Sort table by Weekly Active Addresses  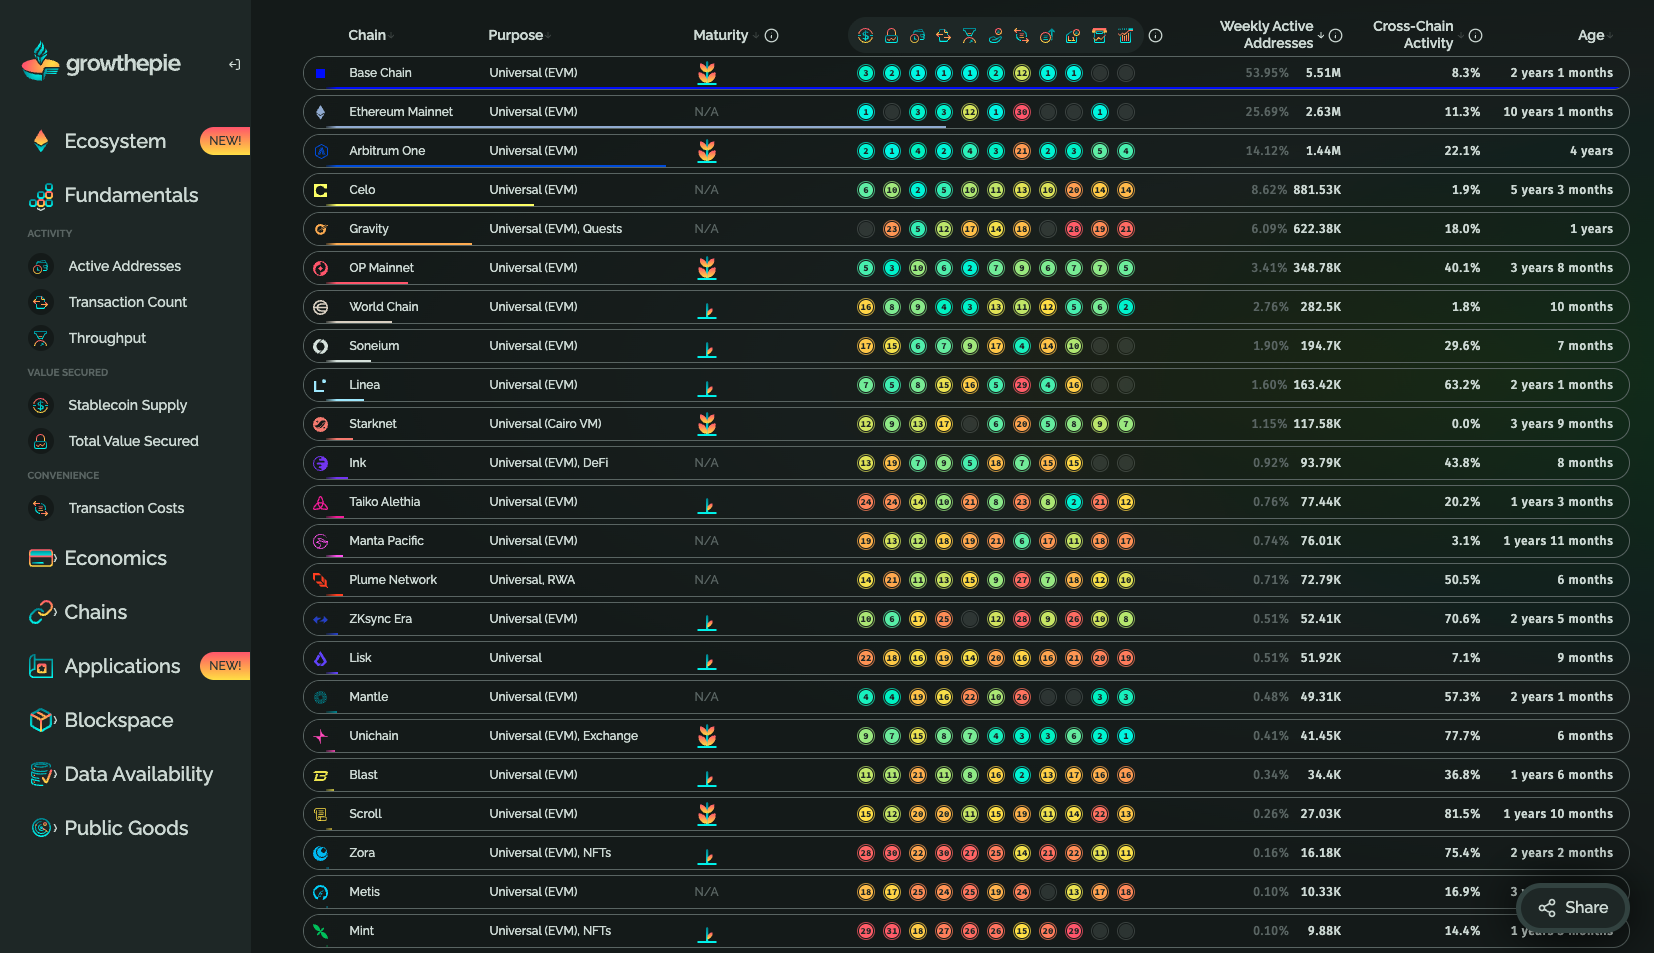[1266, 35]
